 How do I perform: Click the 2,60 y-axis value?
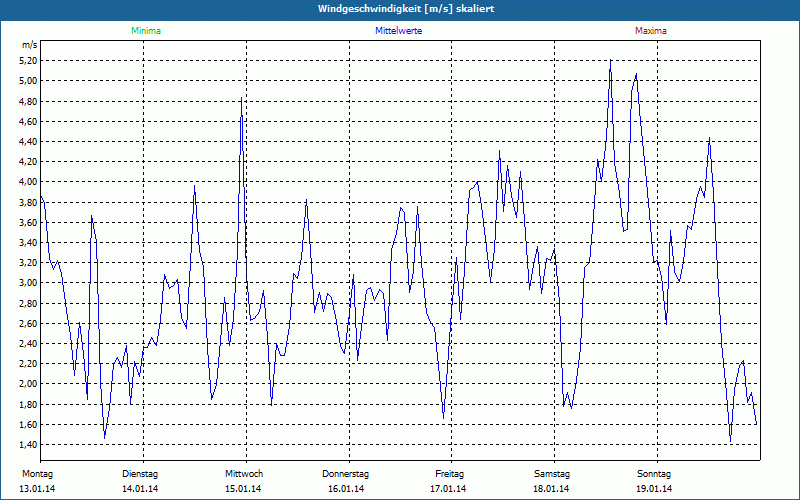click(x=29, y=323)
